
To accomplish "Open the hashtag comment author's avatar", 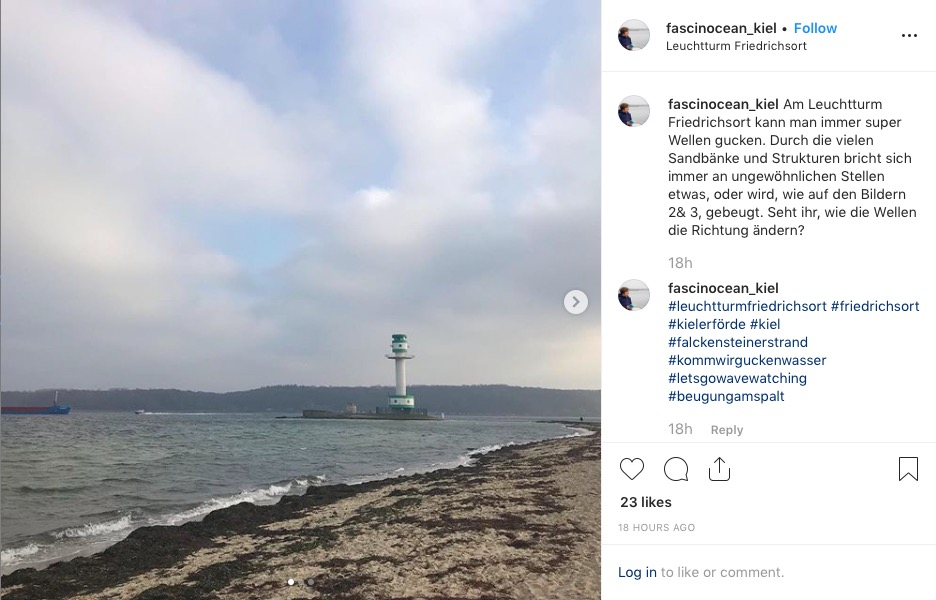I will 633,295.
